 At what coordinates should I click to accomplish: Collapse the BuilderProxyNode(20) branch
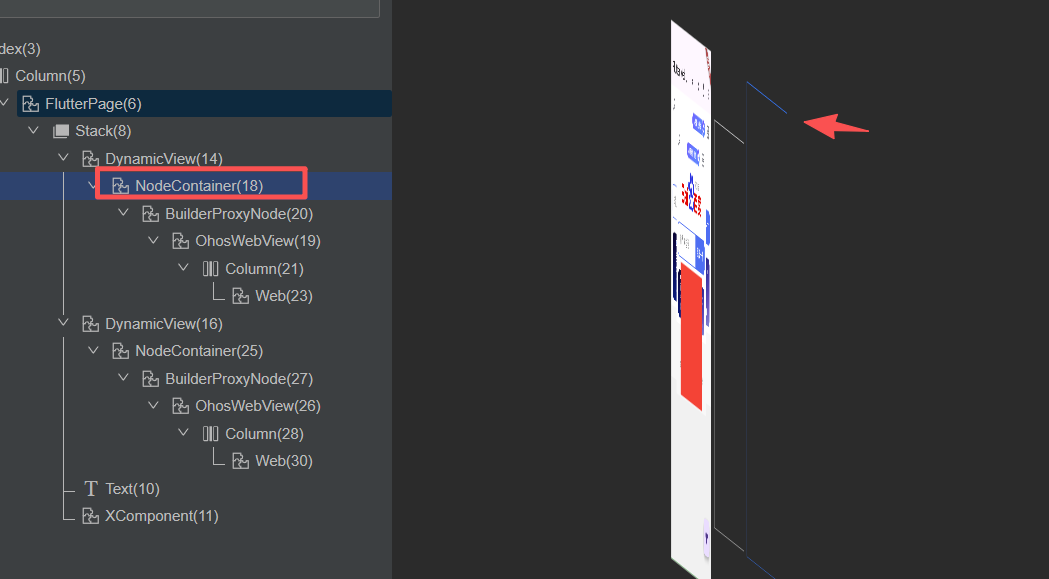[123, 214]
